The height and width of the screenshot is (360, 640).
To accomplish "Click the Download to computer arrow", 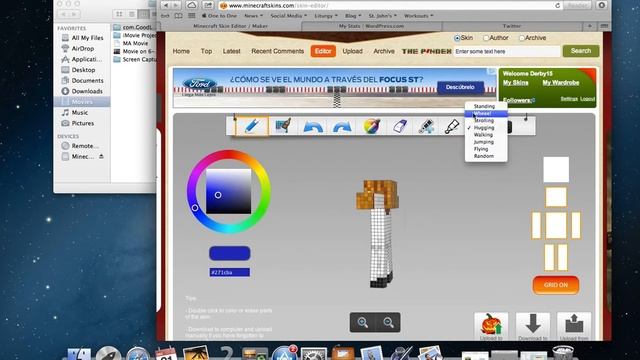I will [533, 326].
